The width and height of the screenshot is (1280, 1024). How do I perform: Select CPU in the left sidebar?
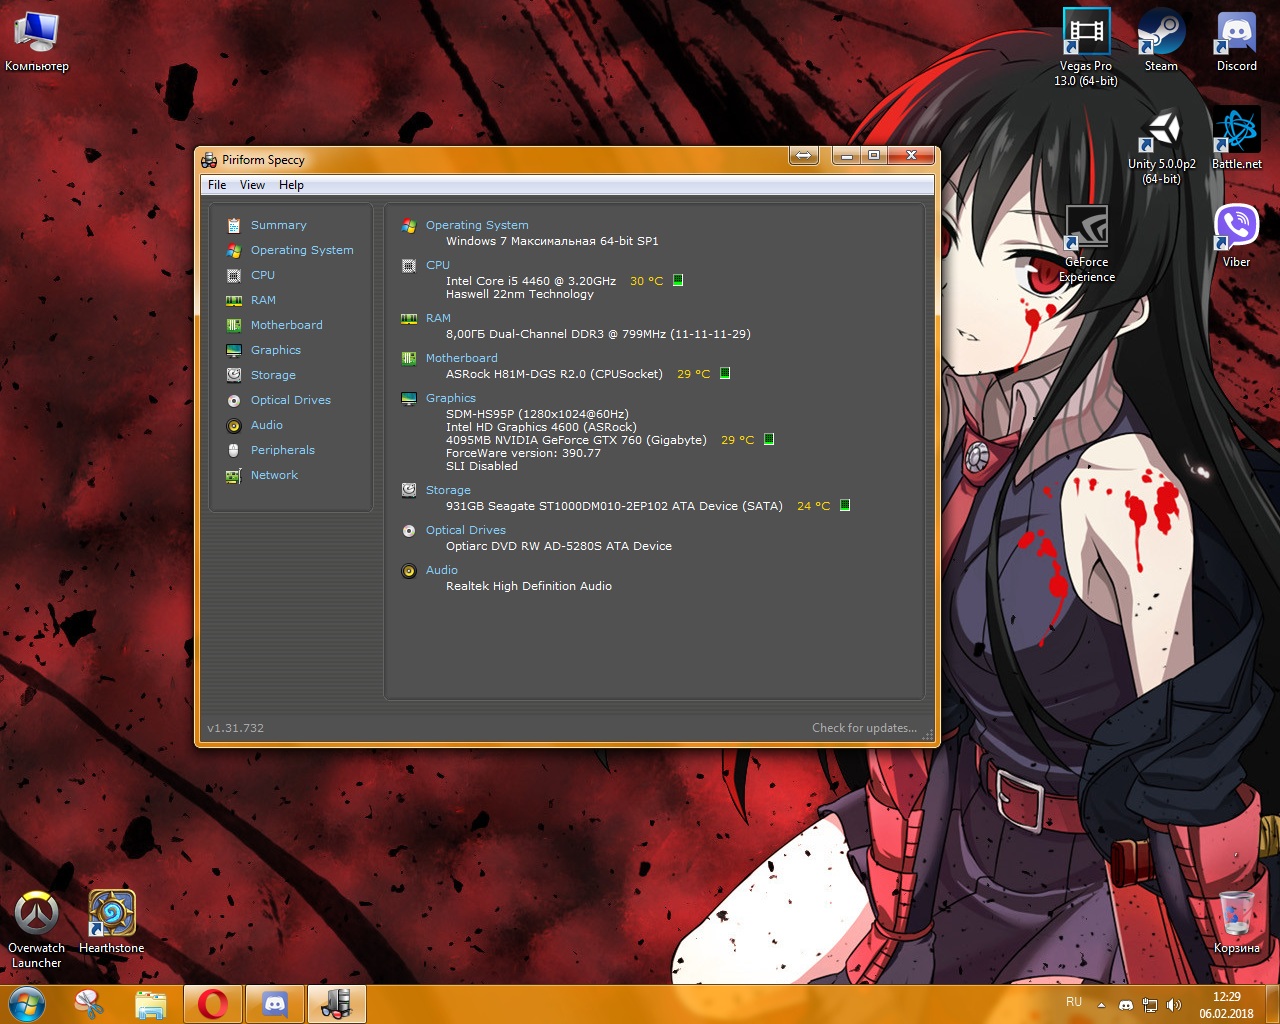pyautogui.click(x=262, y=275)
